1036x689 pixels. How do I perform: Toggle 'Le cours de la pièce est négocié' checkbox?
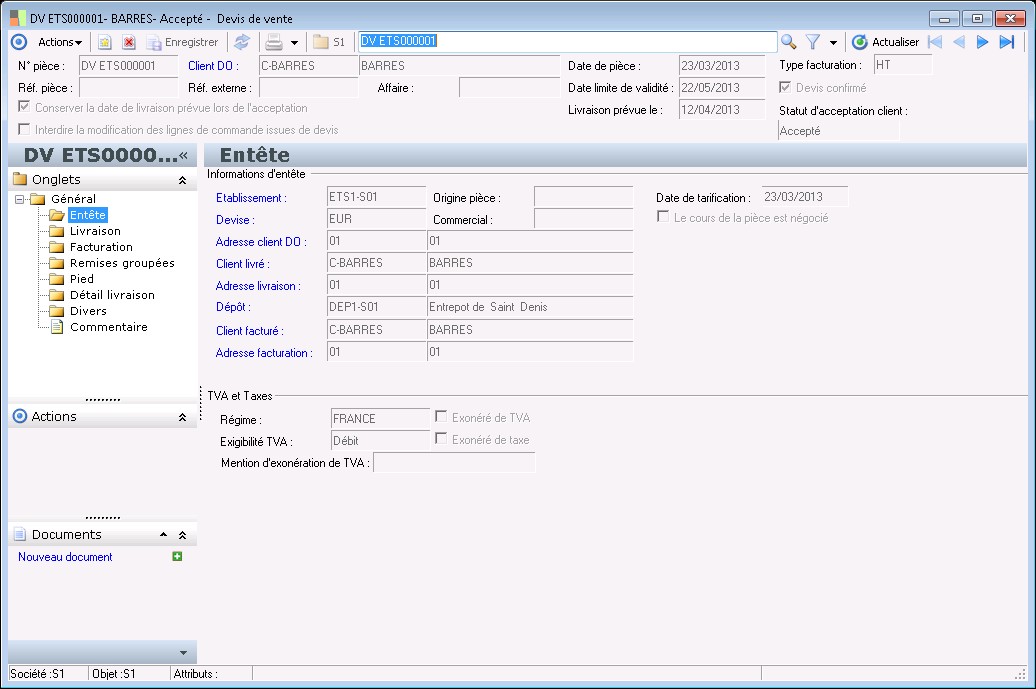[x=663, y=217]
